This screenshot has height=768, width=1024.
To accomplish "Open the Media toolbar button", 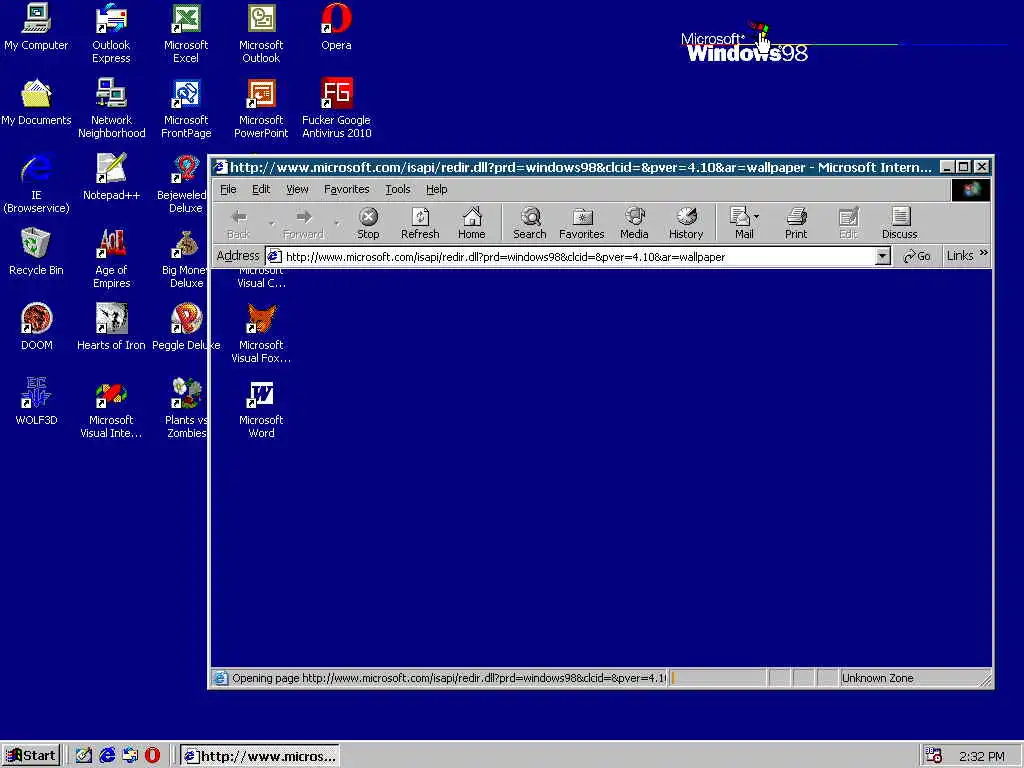I will point(634,223).
